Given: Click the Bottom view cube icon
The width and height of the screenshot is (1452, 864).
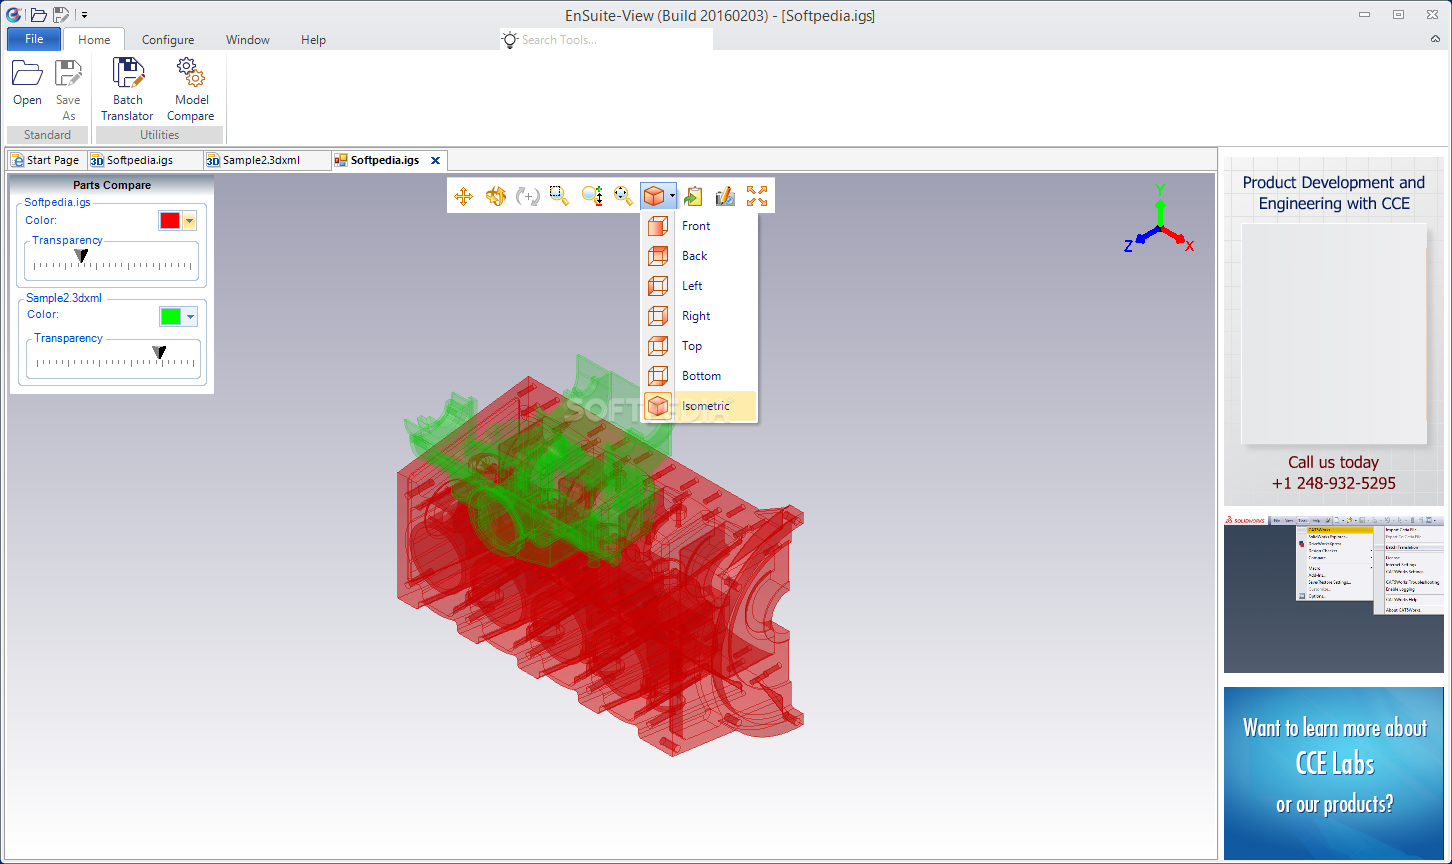Looking at the screenshot, I should tap(657, 376).
